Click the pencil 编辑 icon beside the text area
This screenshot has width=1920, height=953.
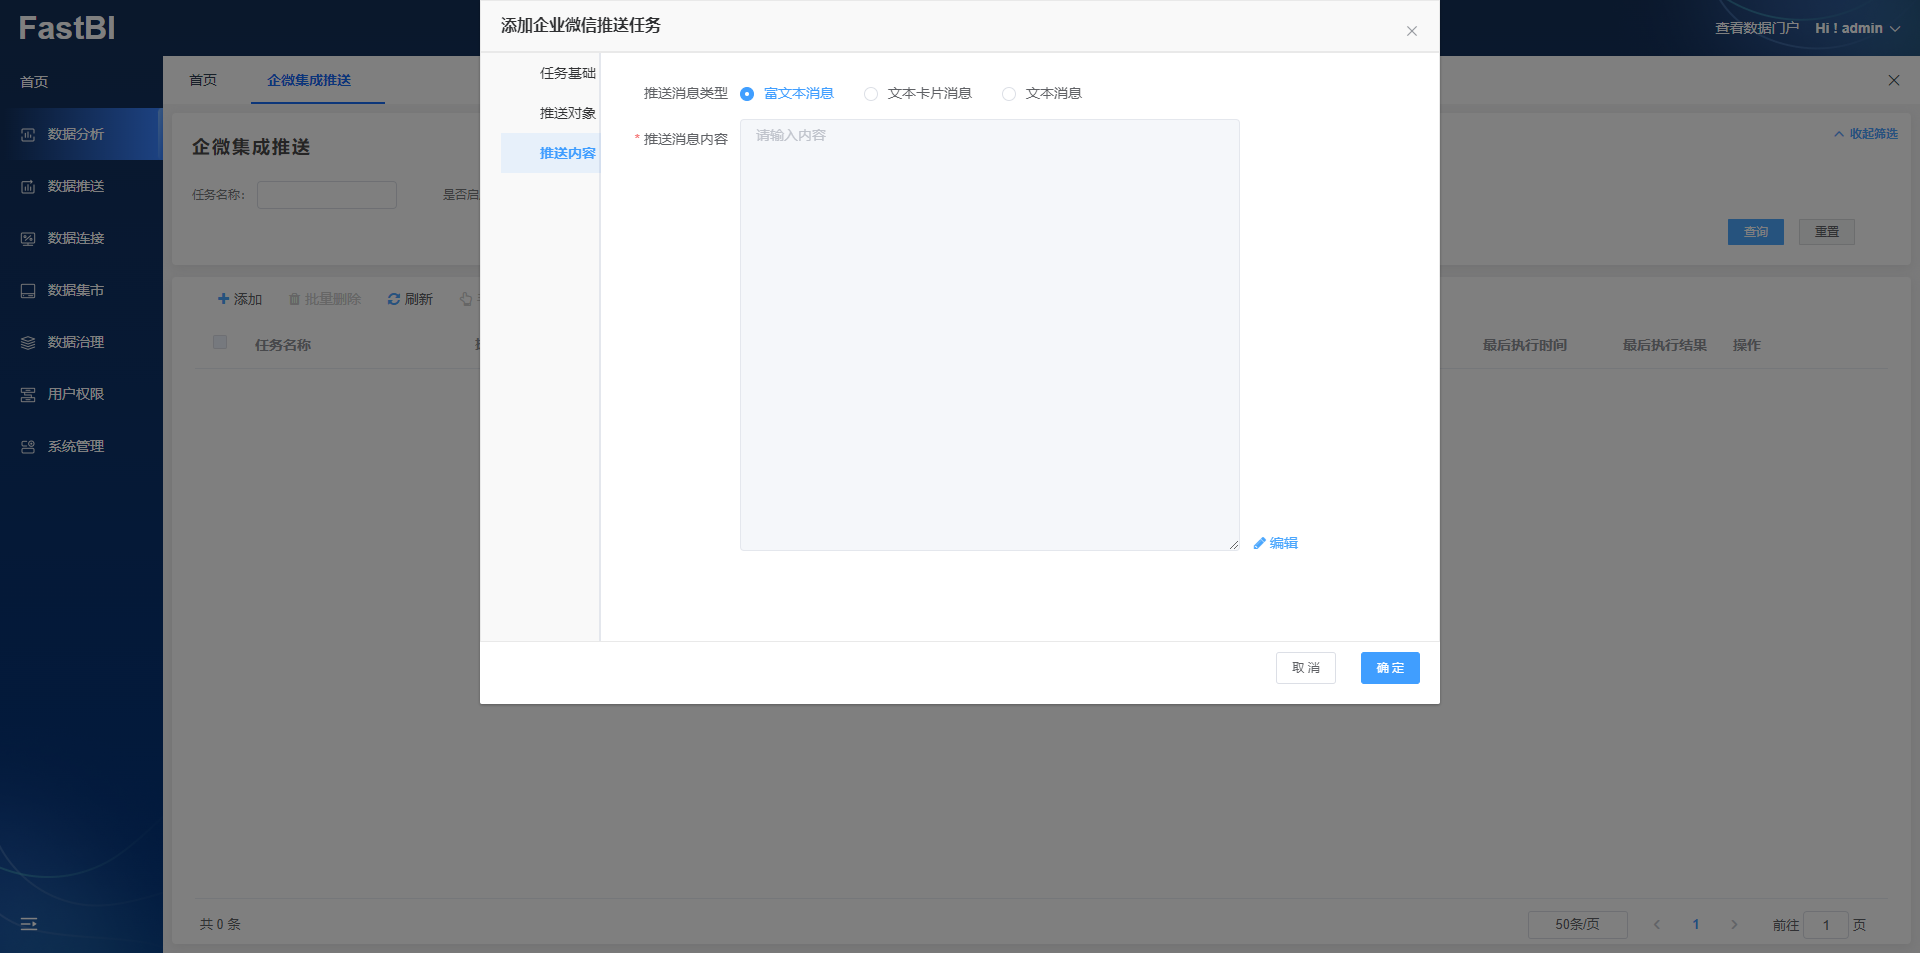click(1259, 543)
